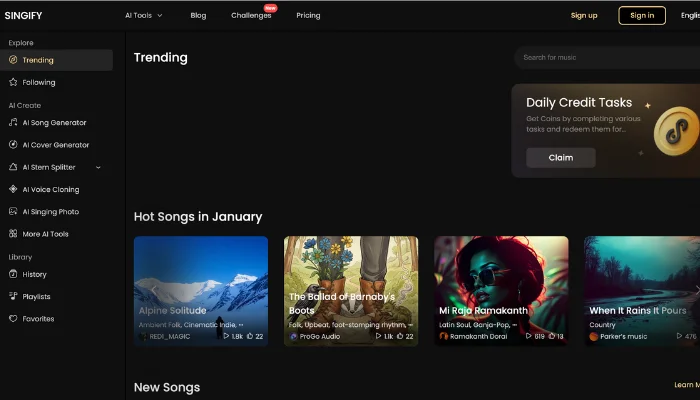
Task: Open the AI Singing Photo icon
Action: pyautogui.click(x=13, y=212)
